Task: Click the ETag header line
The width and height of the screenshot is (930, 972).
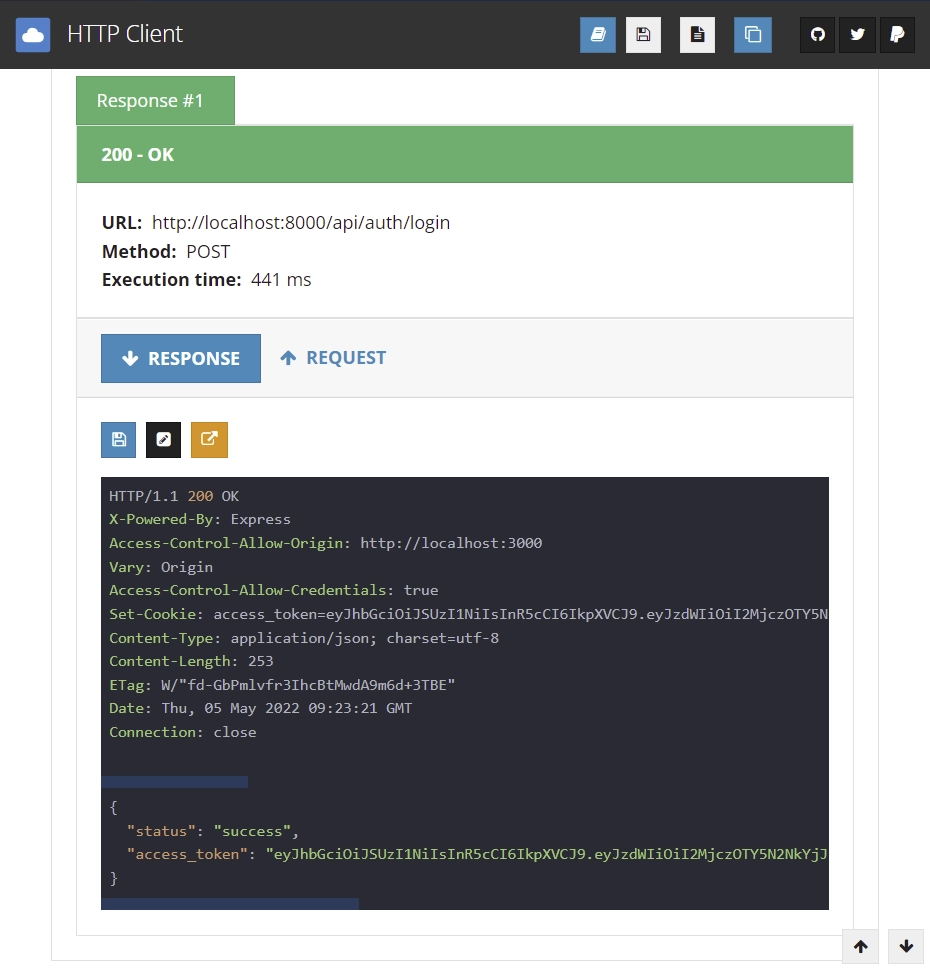Action: tap(282, 685)
